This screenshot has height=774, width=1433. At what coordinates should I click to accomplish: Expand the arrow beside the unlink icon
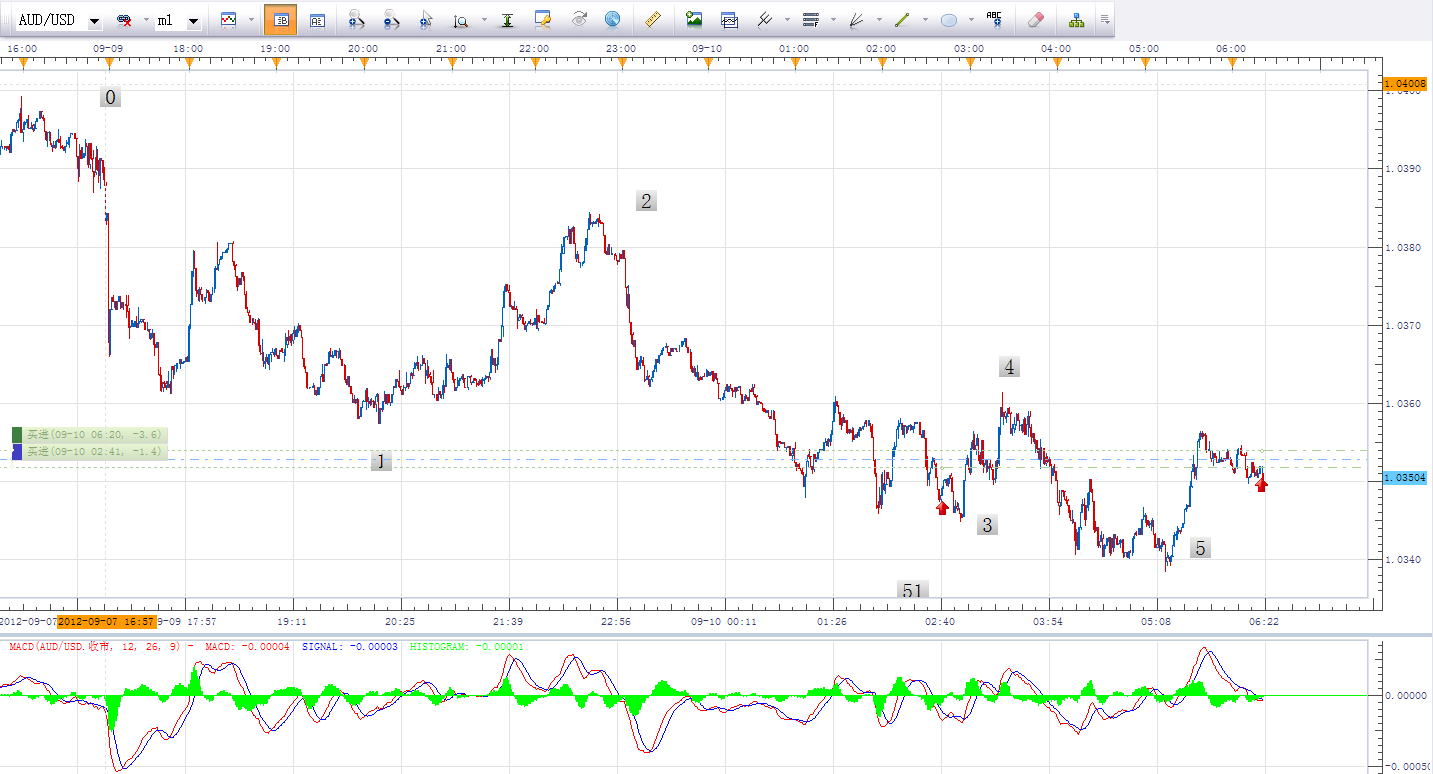(x=144, y=20)
